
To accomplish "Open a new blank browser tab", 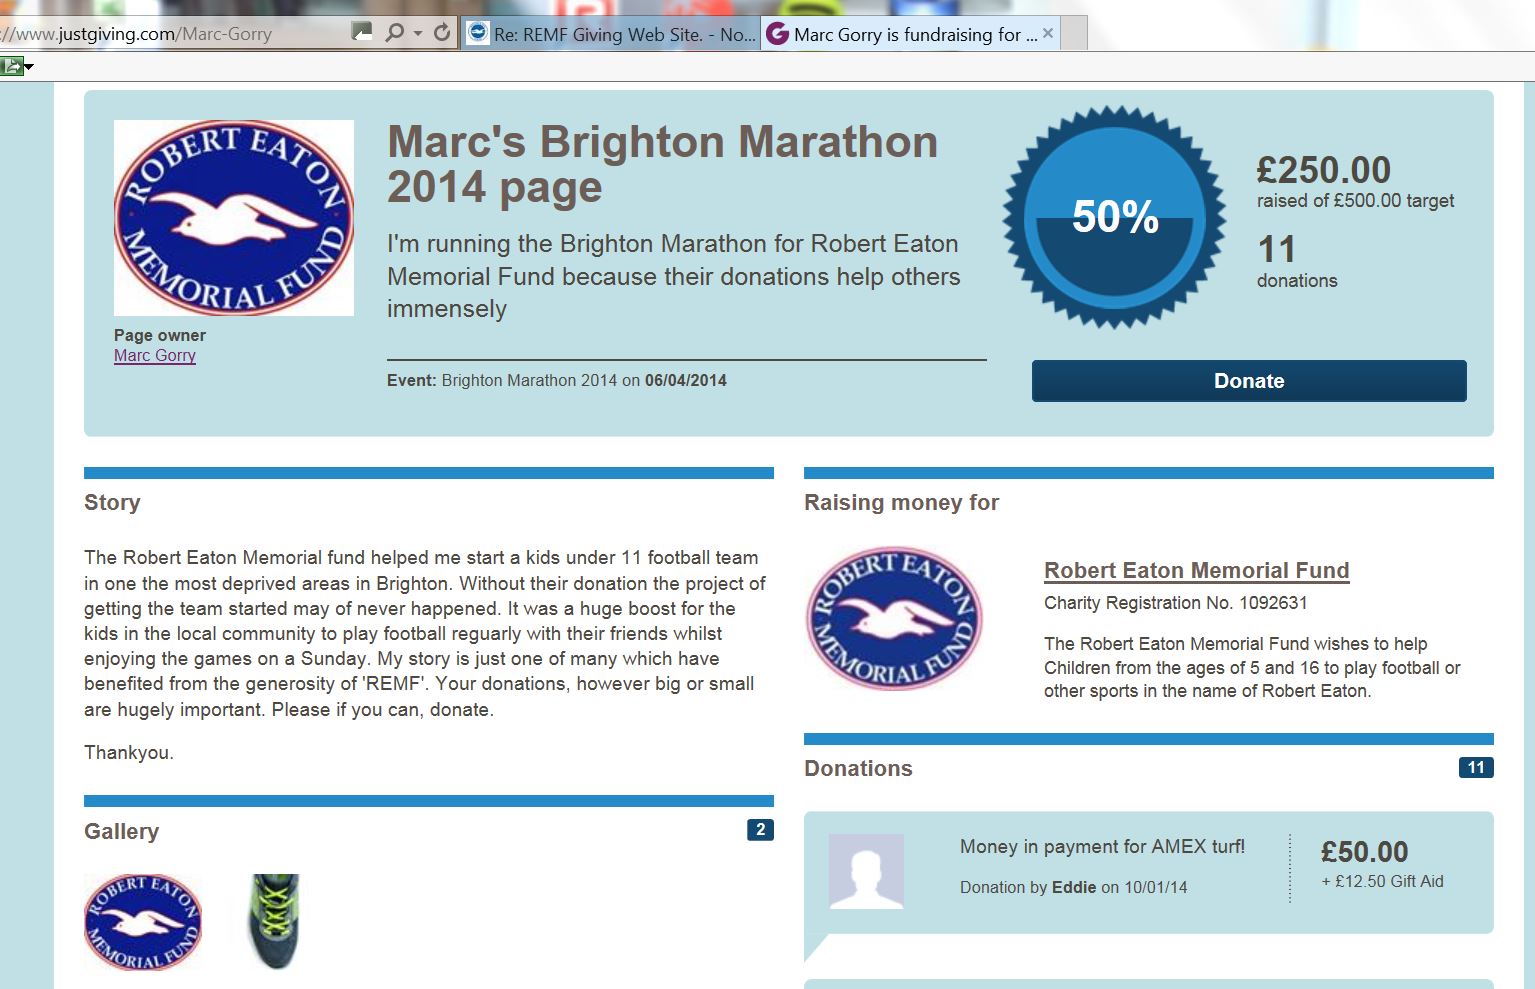I will [1074, 34].
